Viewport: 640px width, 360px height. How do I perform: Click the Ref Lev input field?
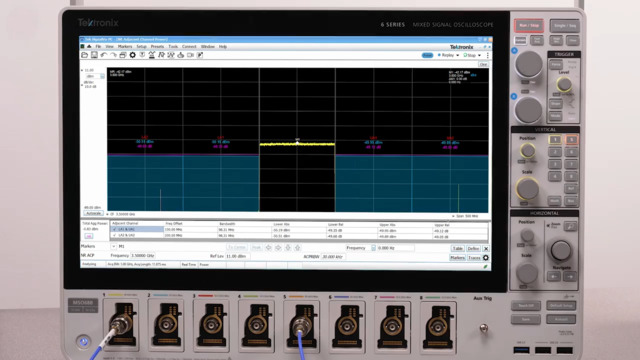coord(238,256)
